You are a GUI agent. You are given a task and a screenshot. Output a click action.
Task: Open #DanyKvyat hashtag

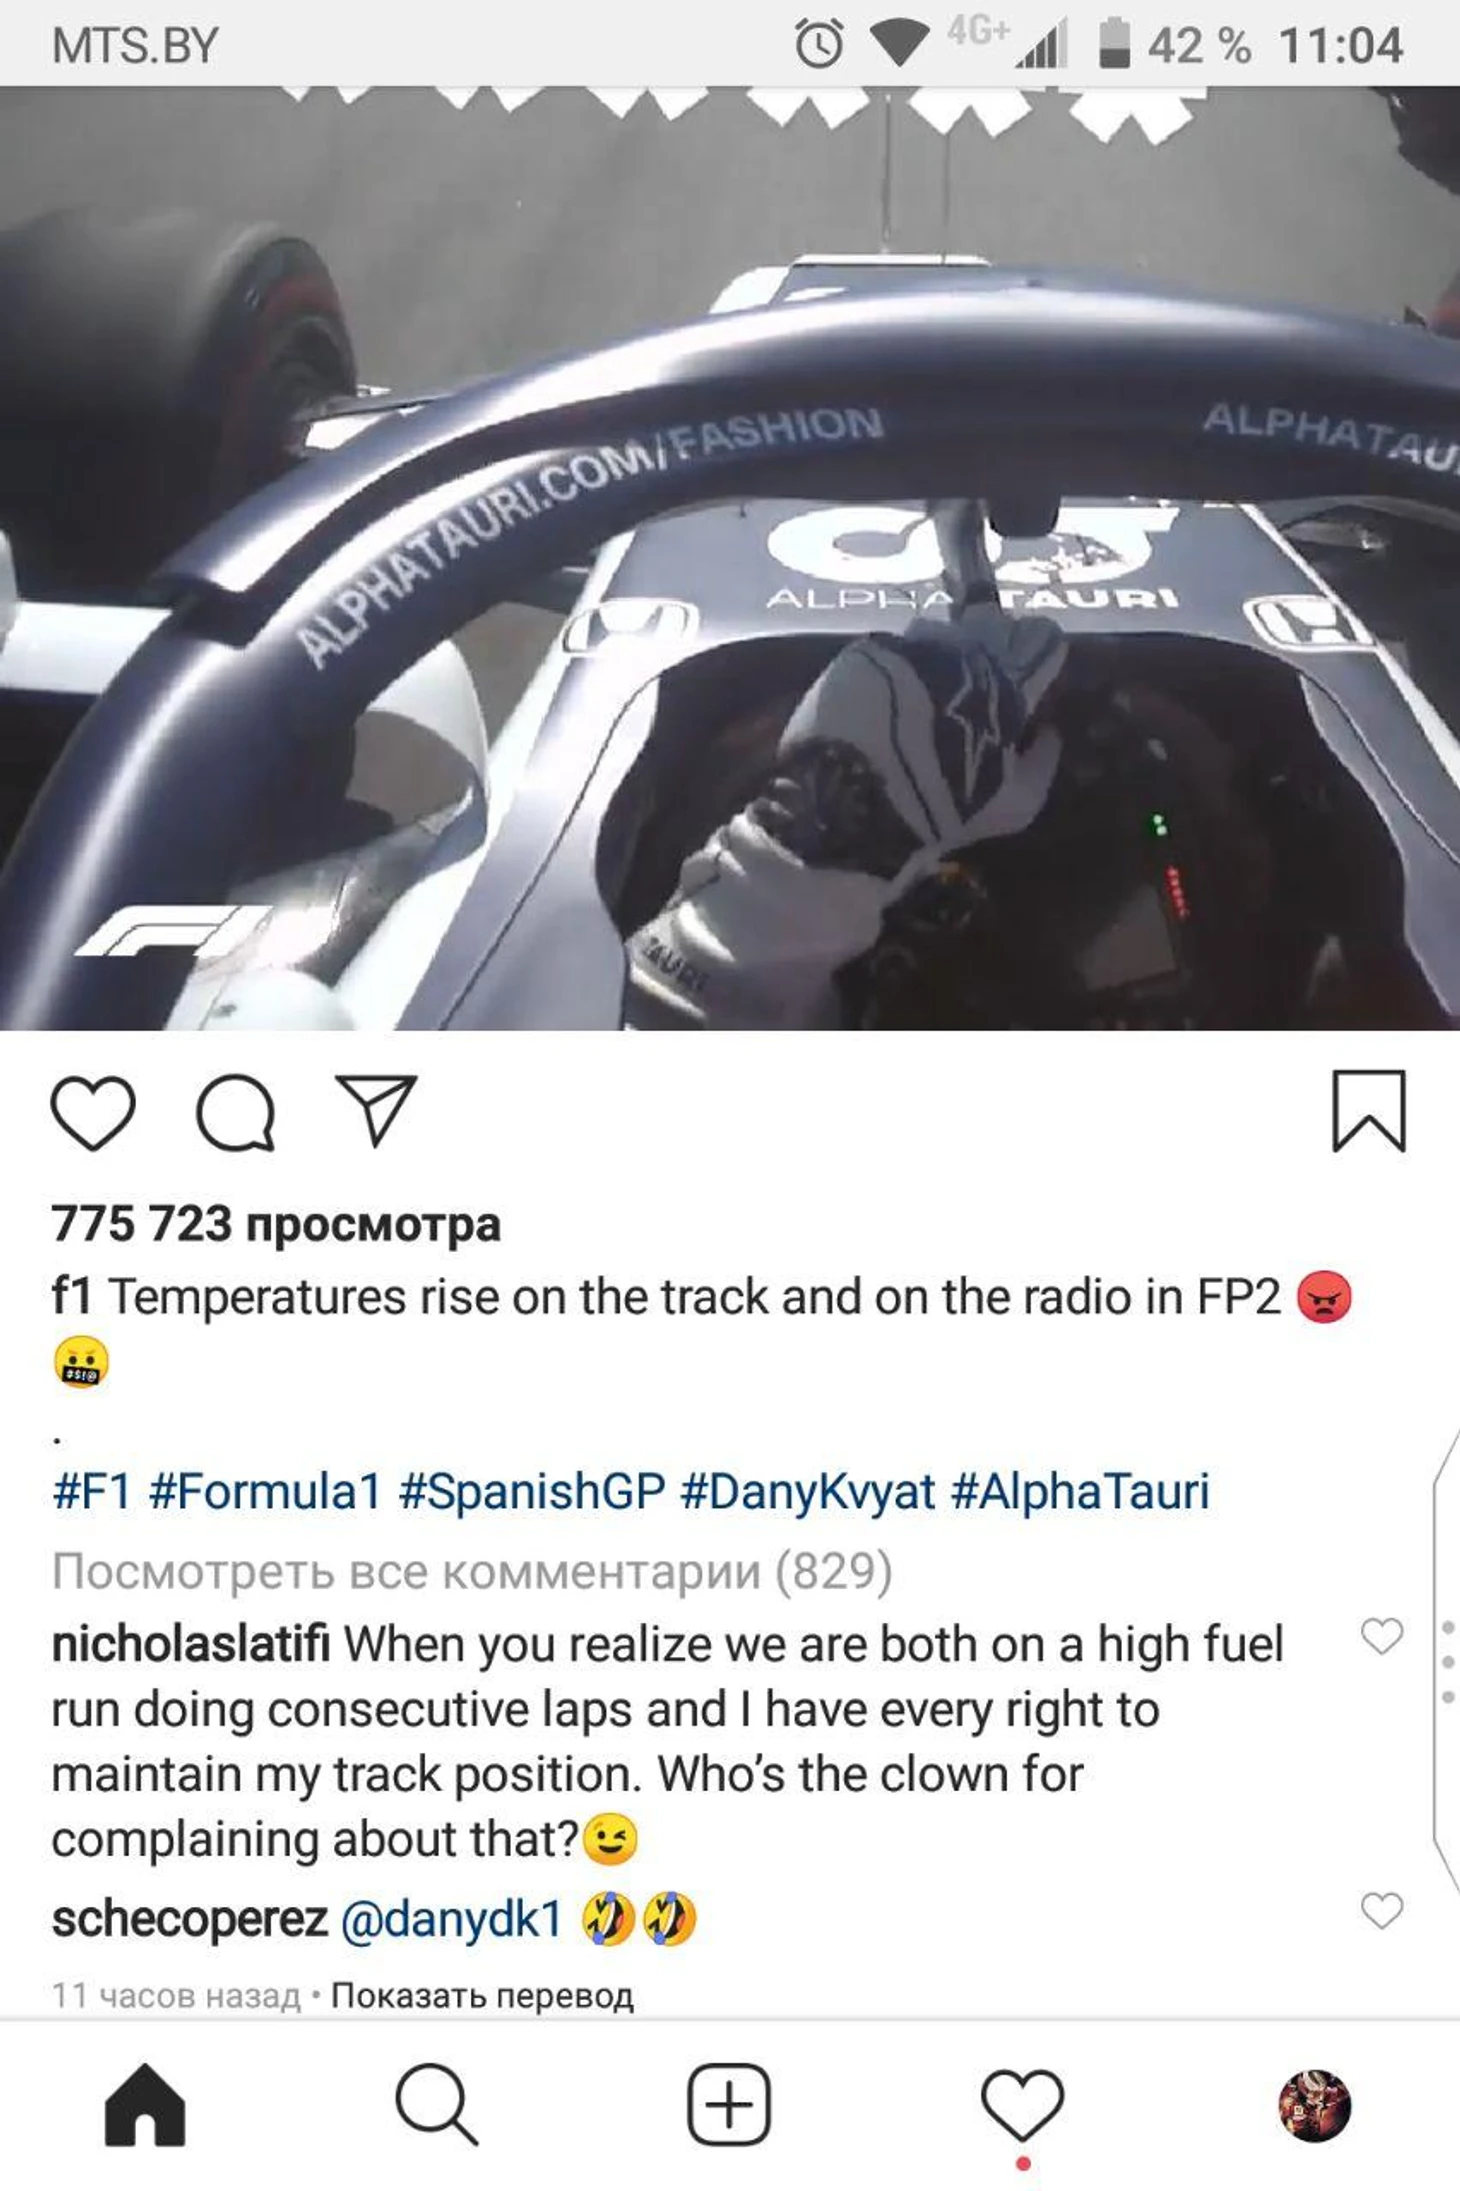[808, 1490]
